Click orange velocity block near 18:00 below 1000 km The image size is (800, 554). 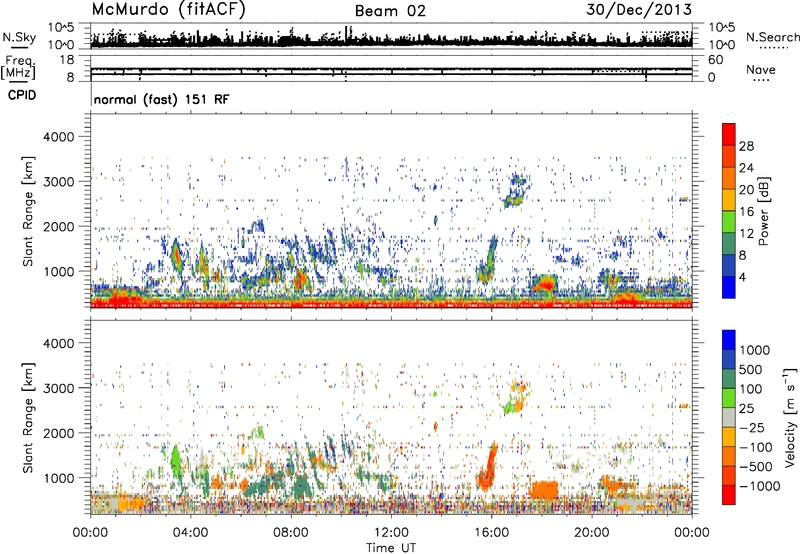click(544, 490)
